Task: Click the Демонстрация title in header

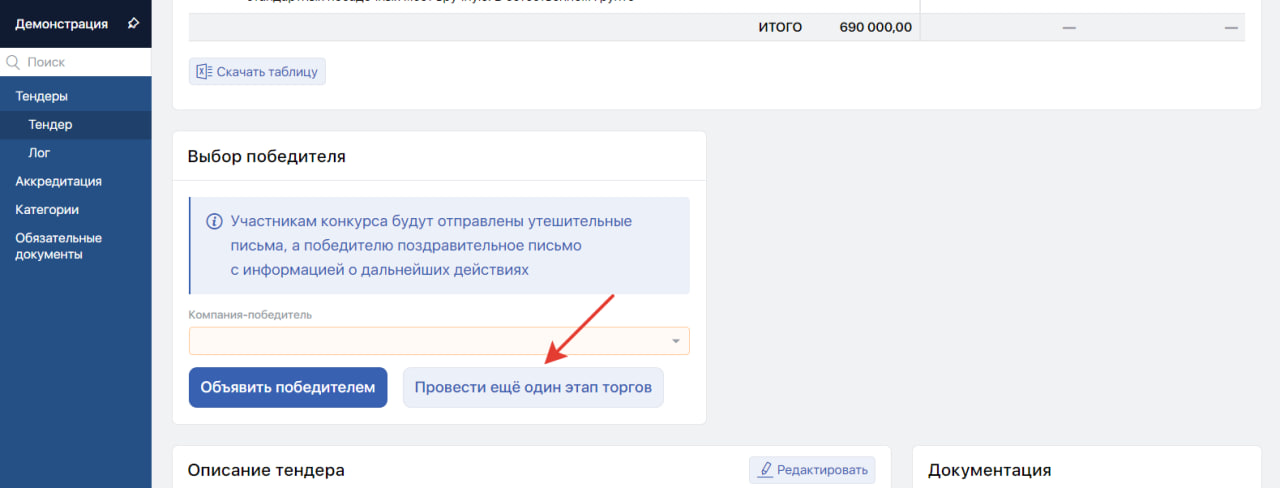Action: [x=61, y=23]
